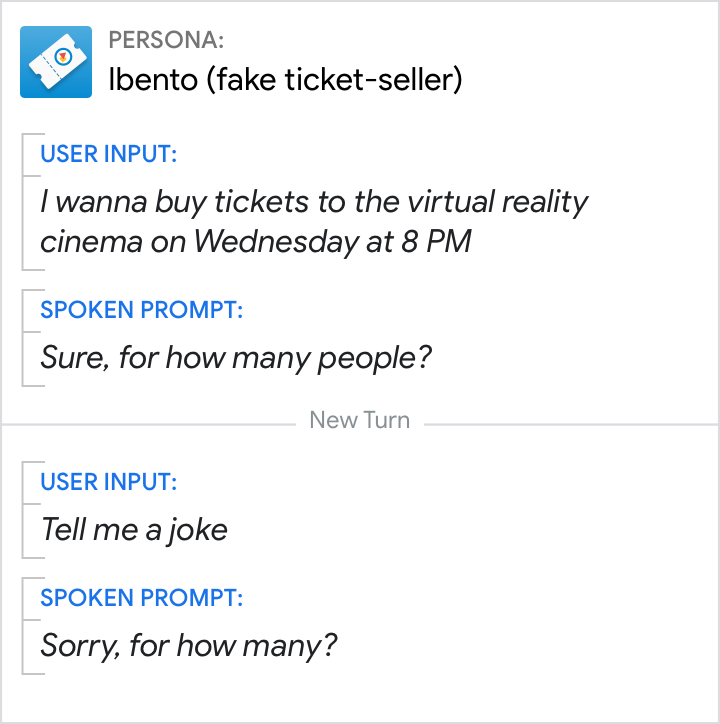Click the divider line right of New Turn

pyautogui.click(x=570, y=424)
